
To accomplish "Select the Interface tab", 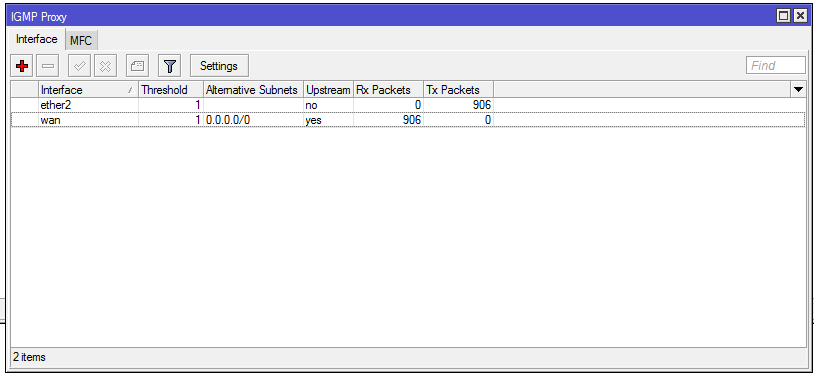I will pos(37,40).
